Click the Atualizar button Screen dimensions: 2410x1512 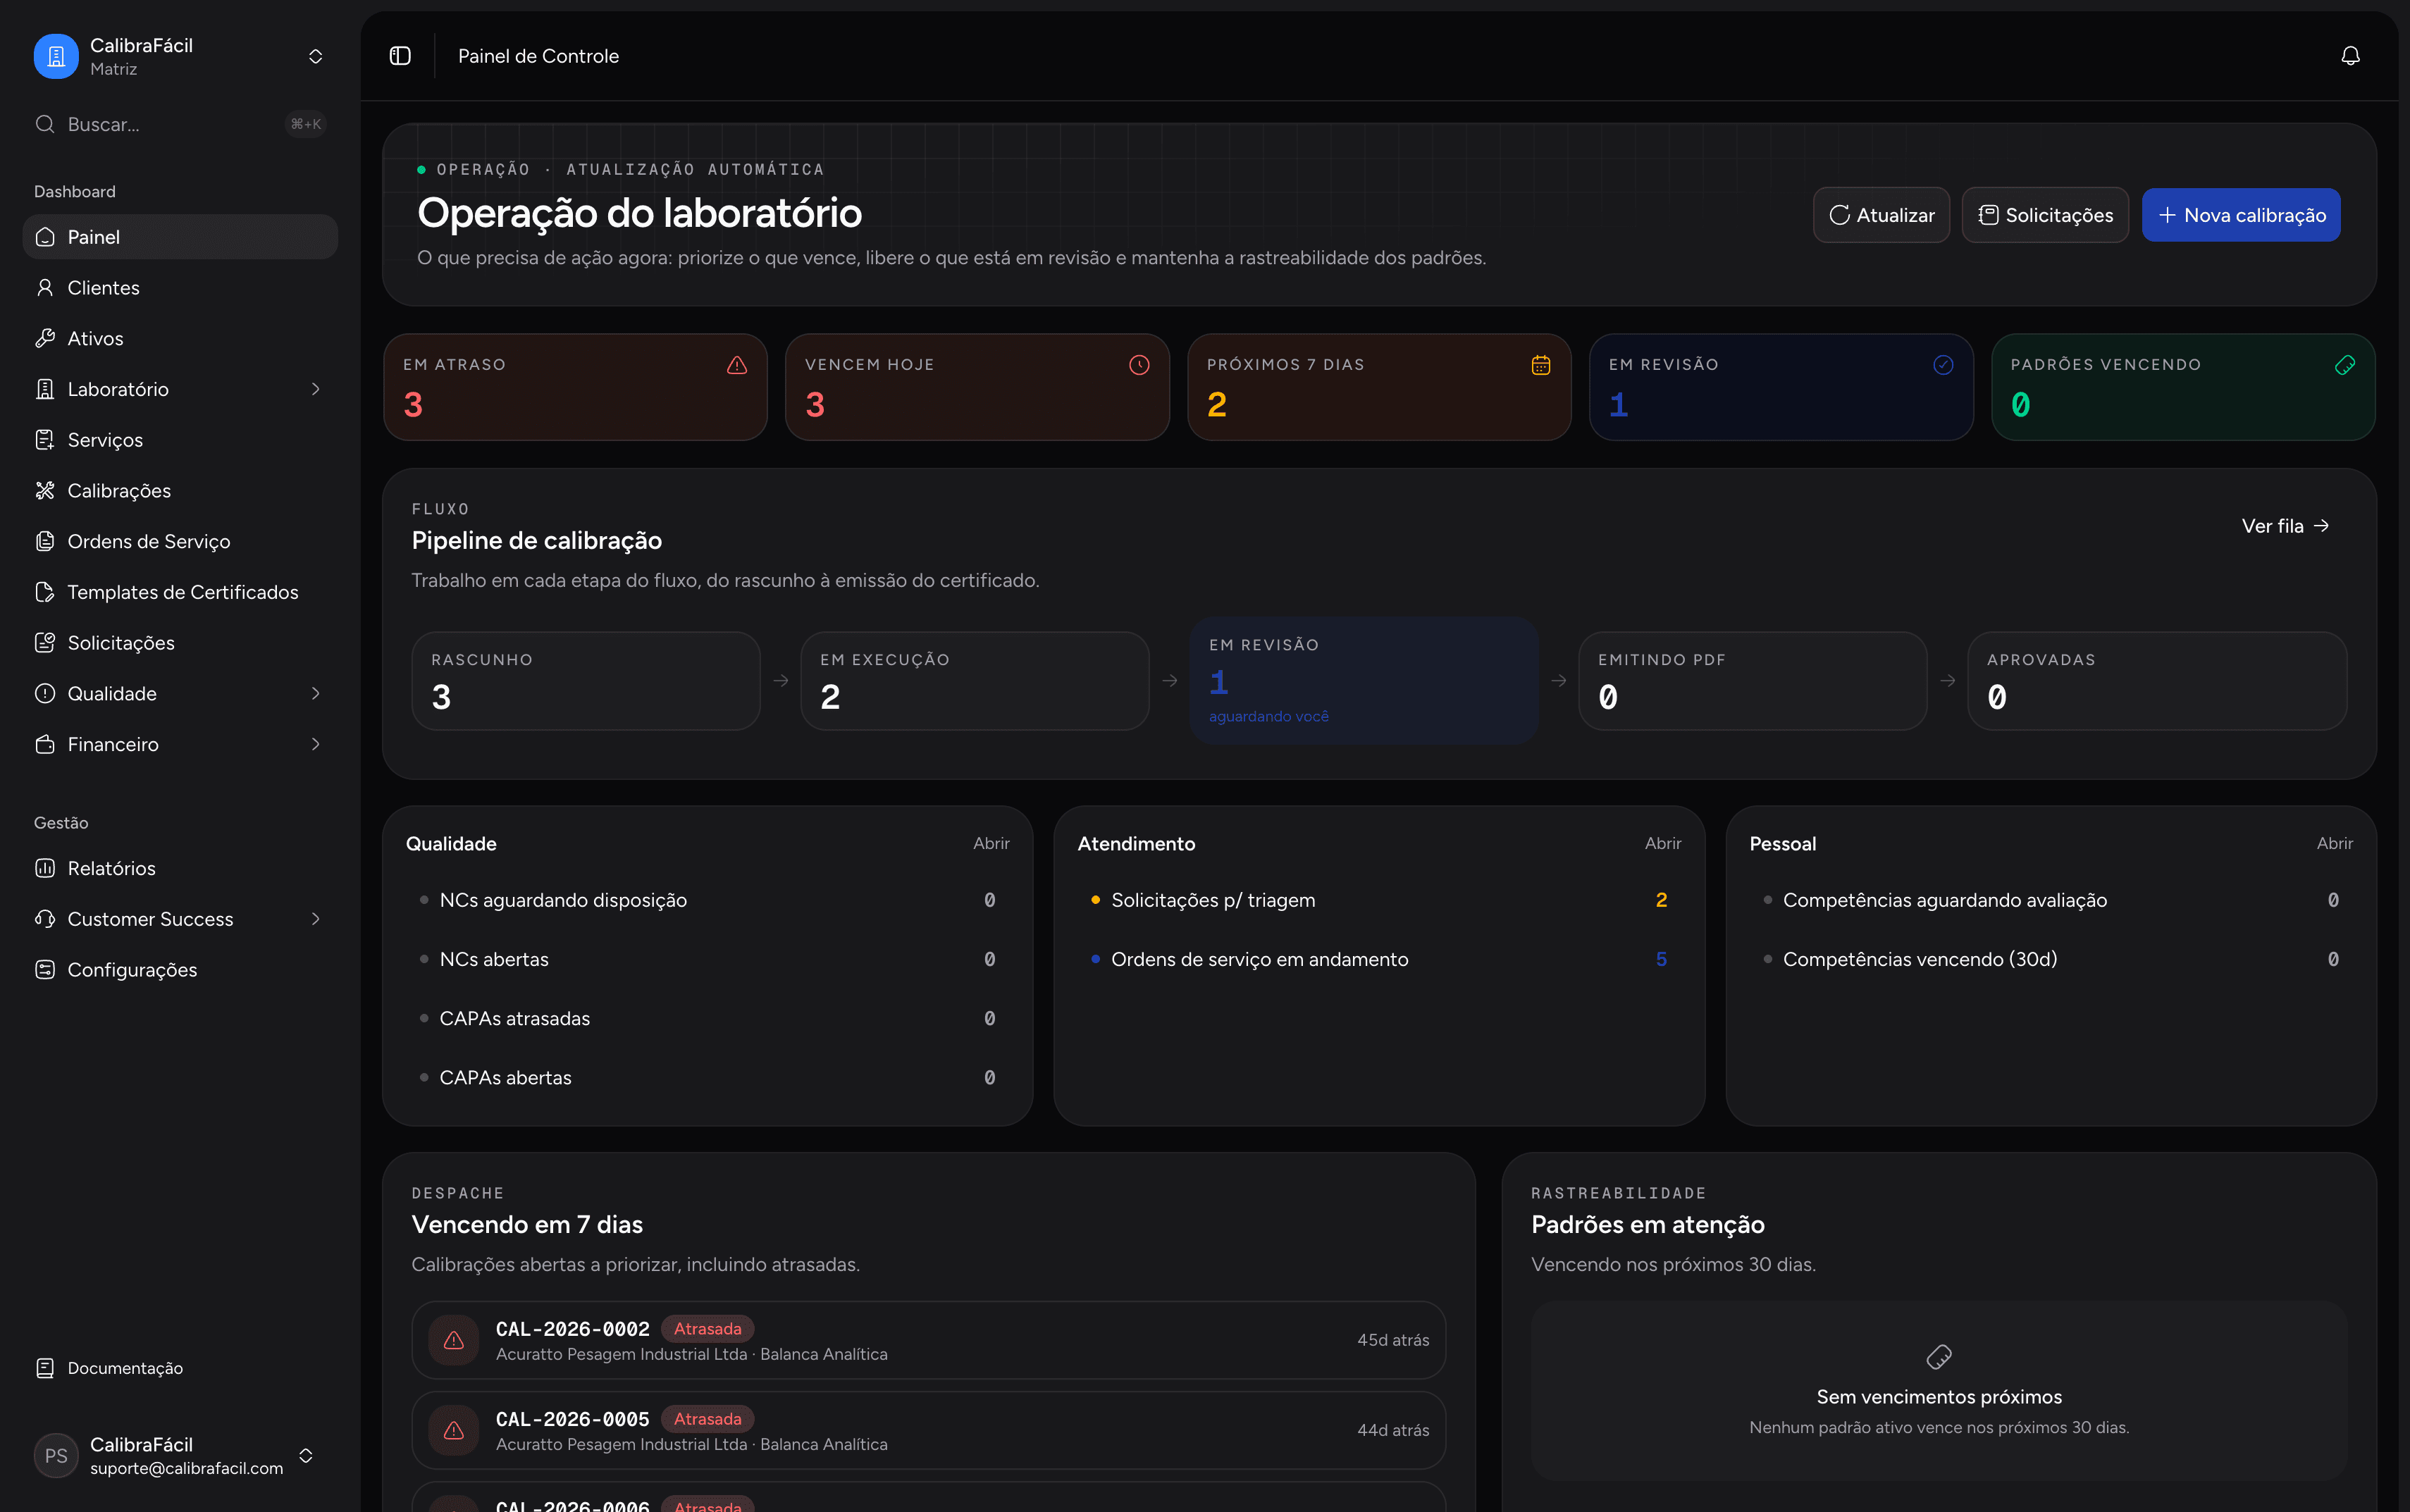click(x=1881, y=215)
